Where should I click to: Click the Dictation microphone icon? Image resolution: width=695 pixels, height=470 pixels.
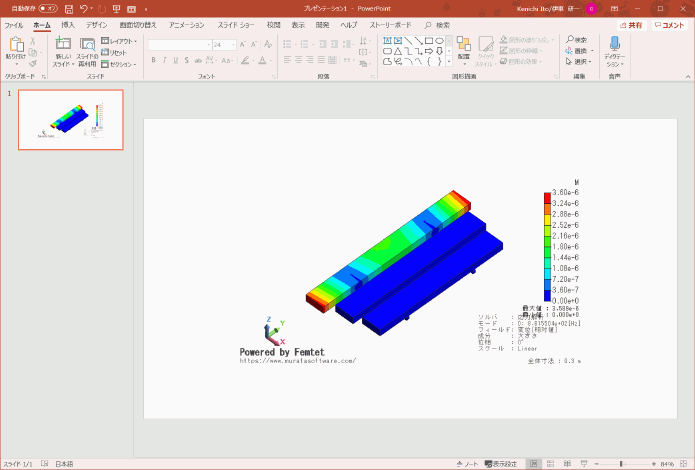pos(613,47)
